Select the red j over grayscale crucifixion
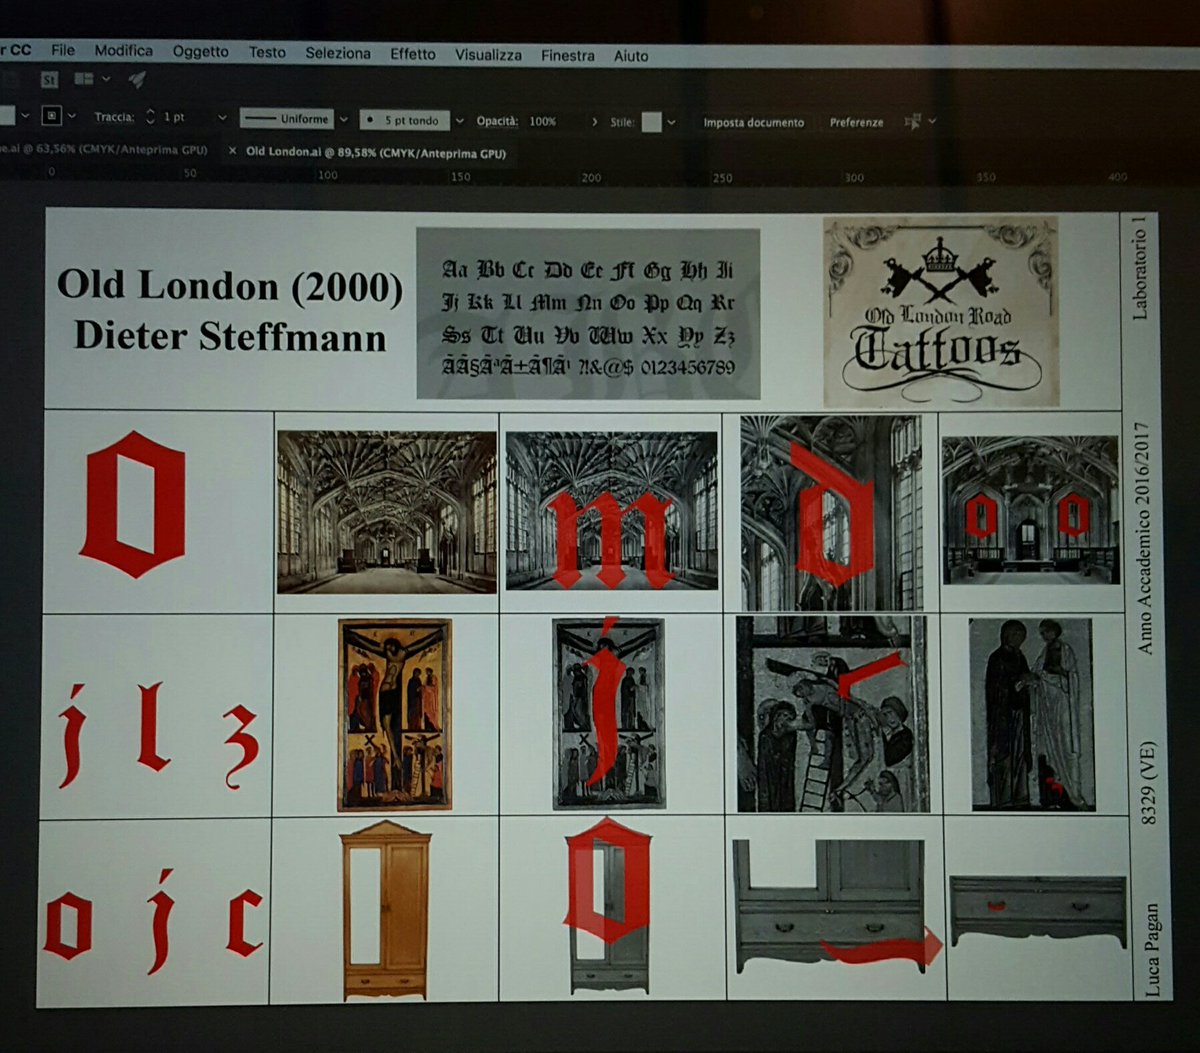Image resolution: width=1200 pixels, height=1053 pixels. tap(604, 701)
